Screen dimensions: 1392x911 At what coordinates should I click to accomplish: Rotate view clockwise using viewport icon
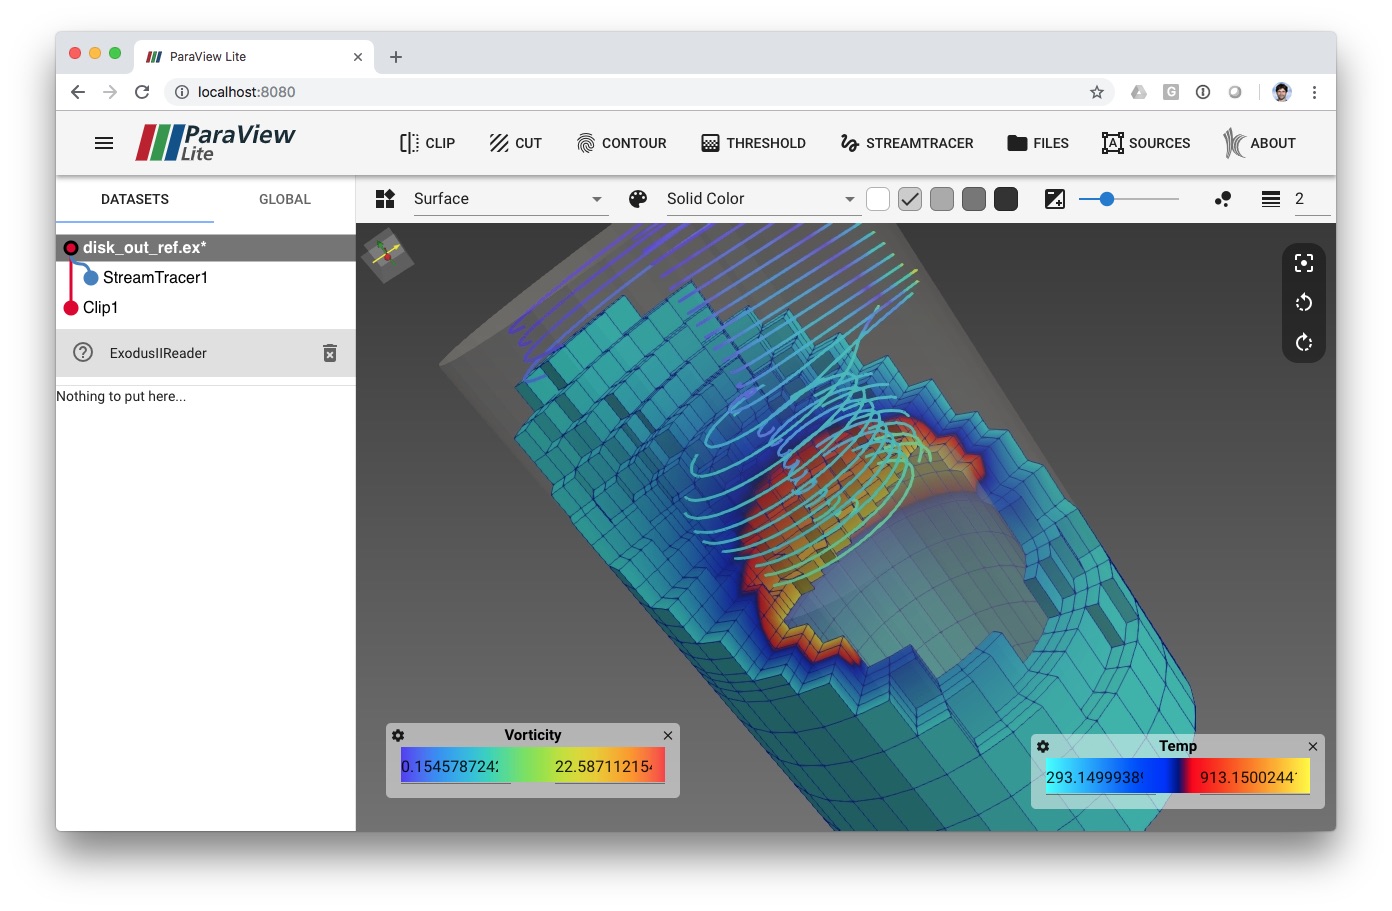click(x=1303, y=343)
